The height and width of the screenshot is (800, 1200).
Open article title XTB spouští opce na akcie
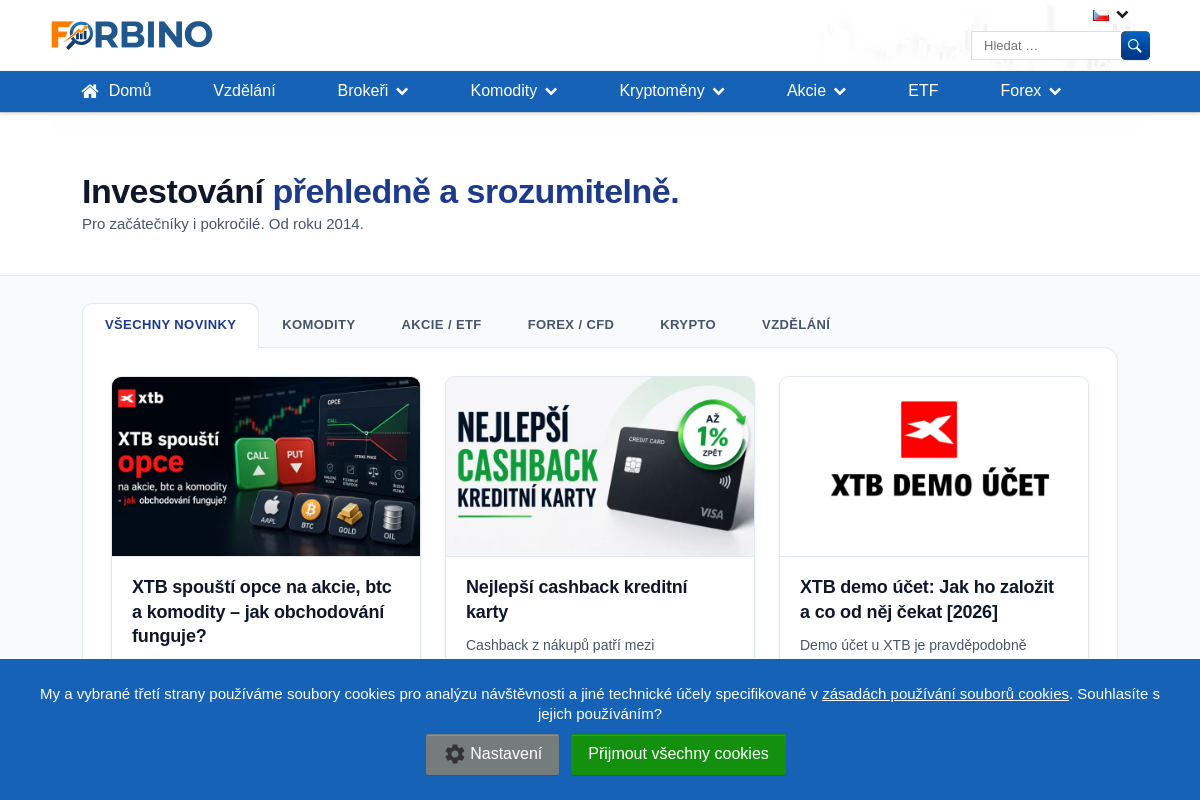[262, 611]
